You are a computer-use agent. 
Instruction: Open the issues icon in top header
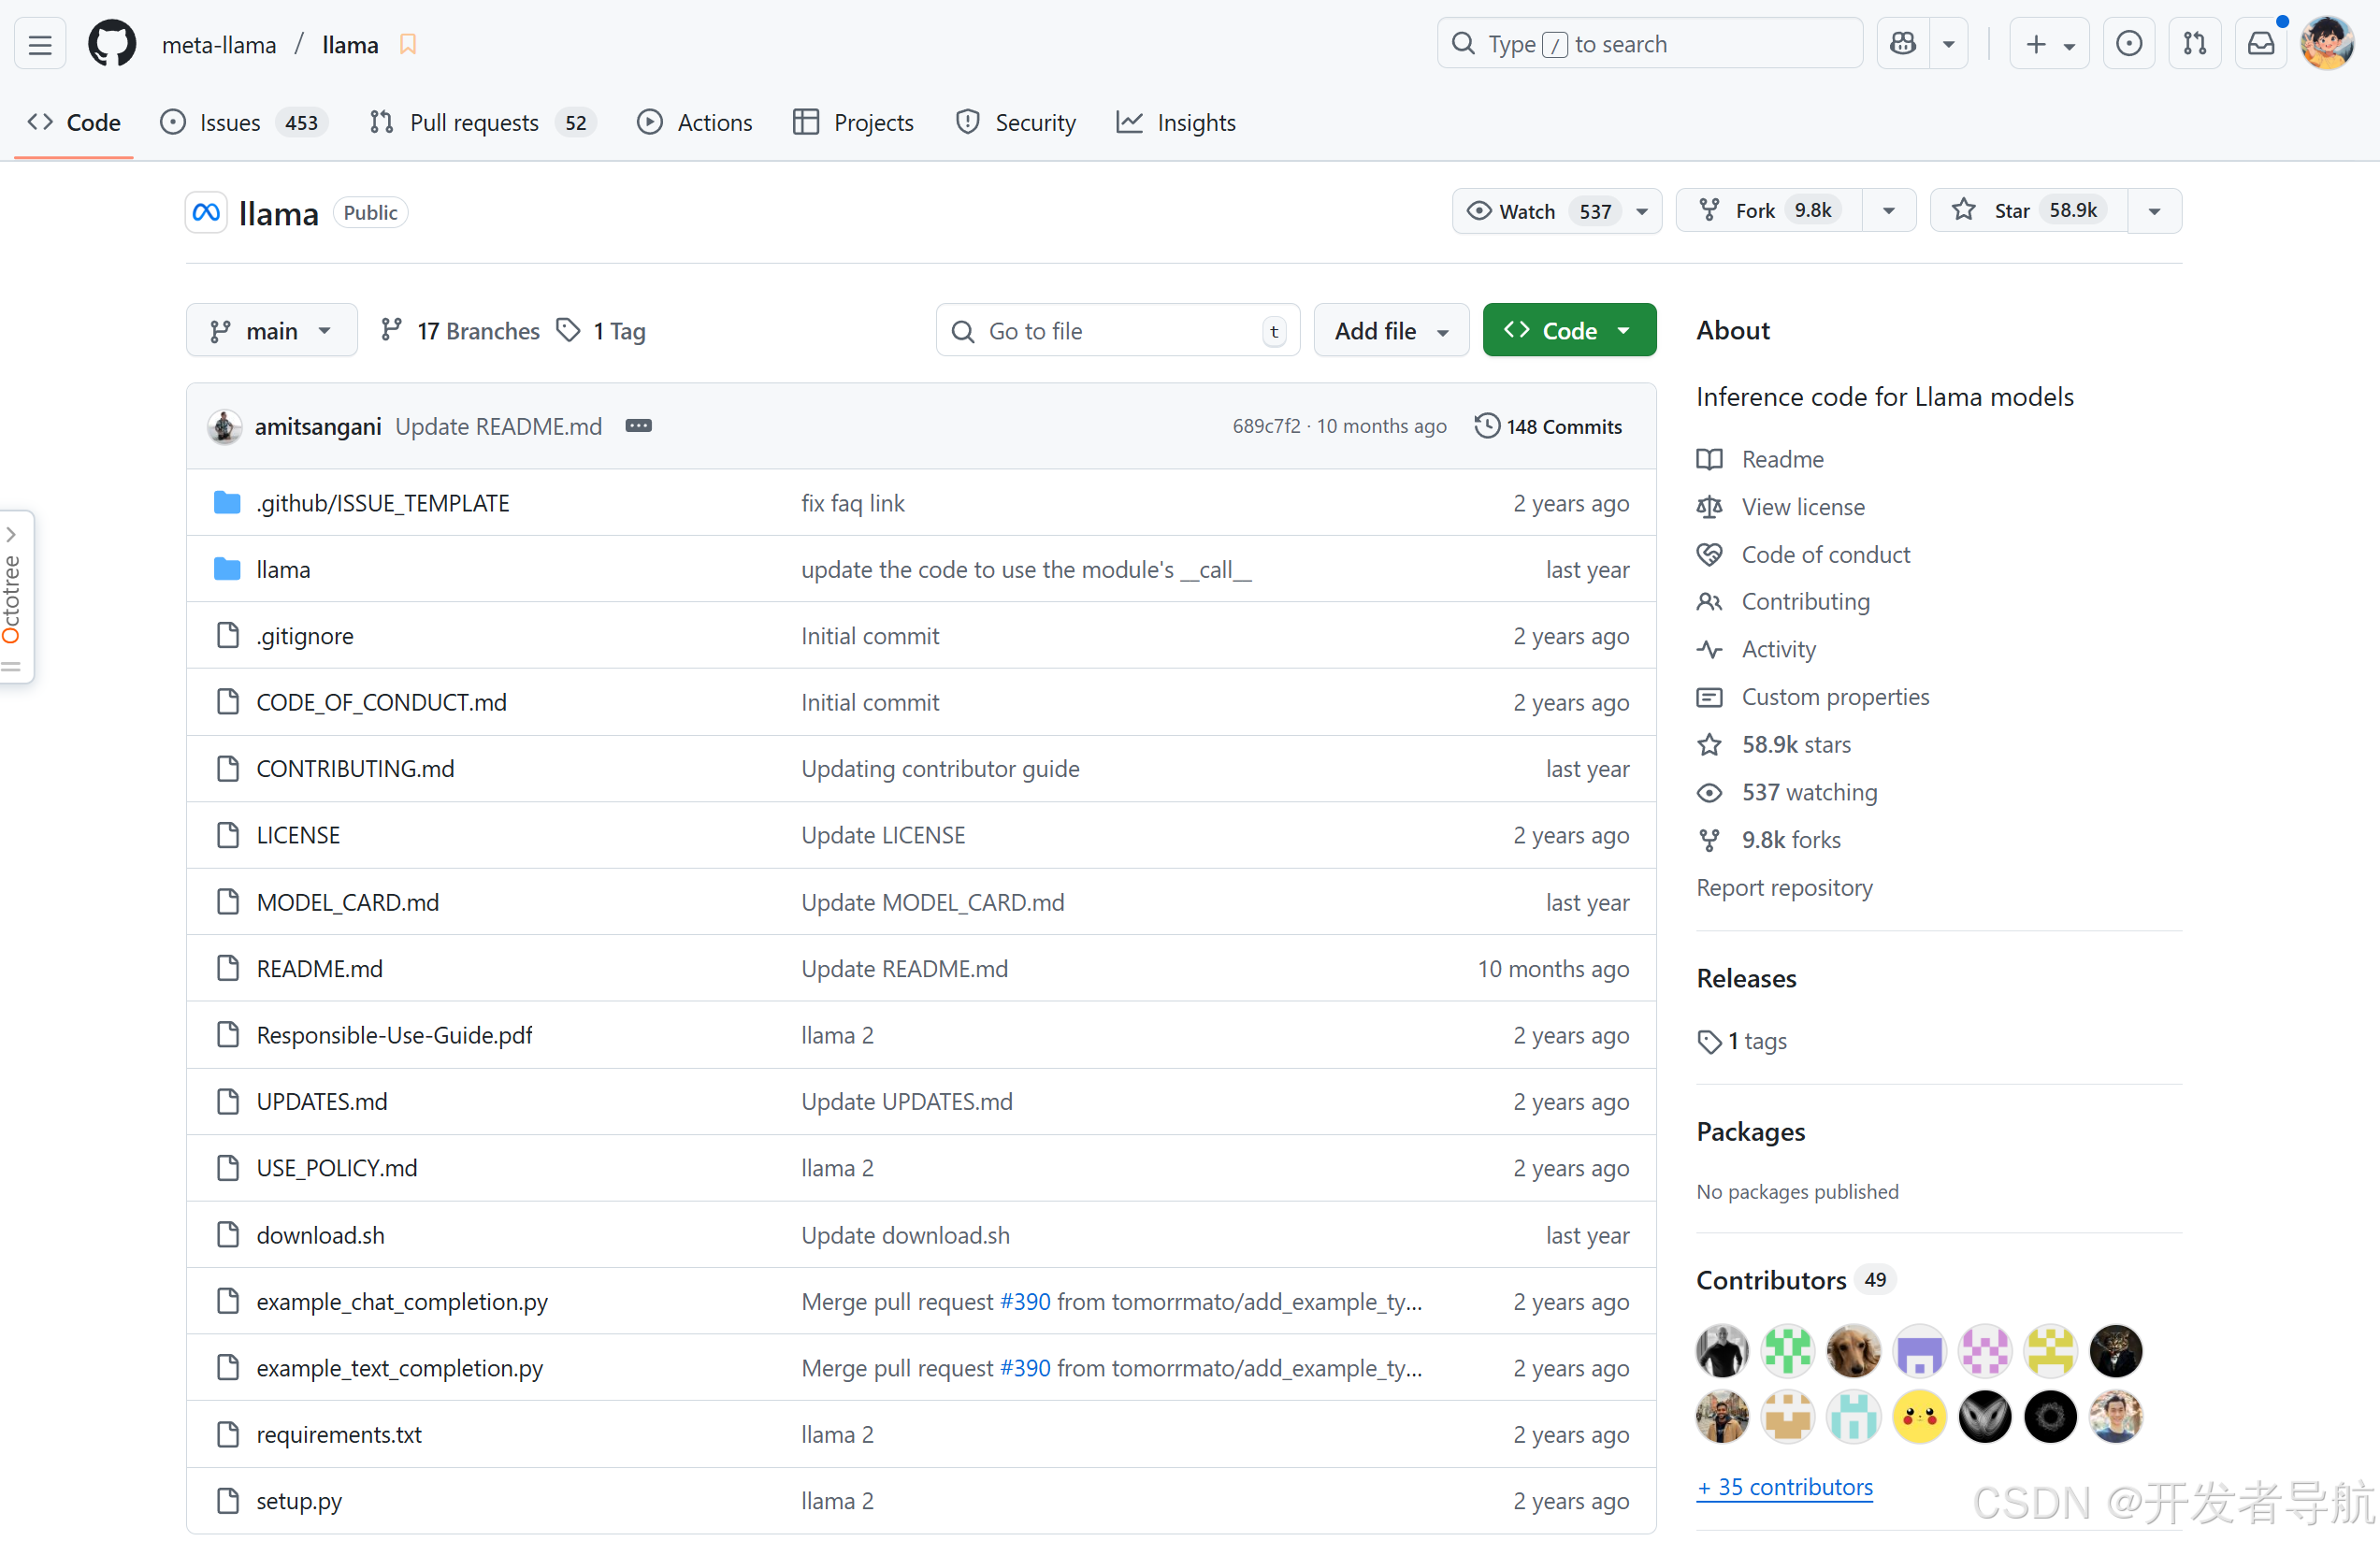click(x=2129, y=44)
